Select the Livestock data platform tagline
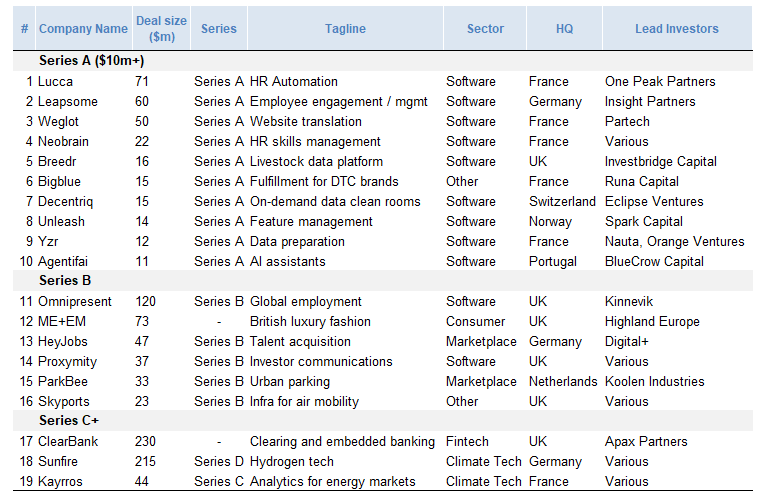The image size is (757, 500). tap(316, 162)
